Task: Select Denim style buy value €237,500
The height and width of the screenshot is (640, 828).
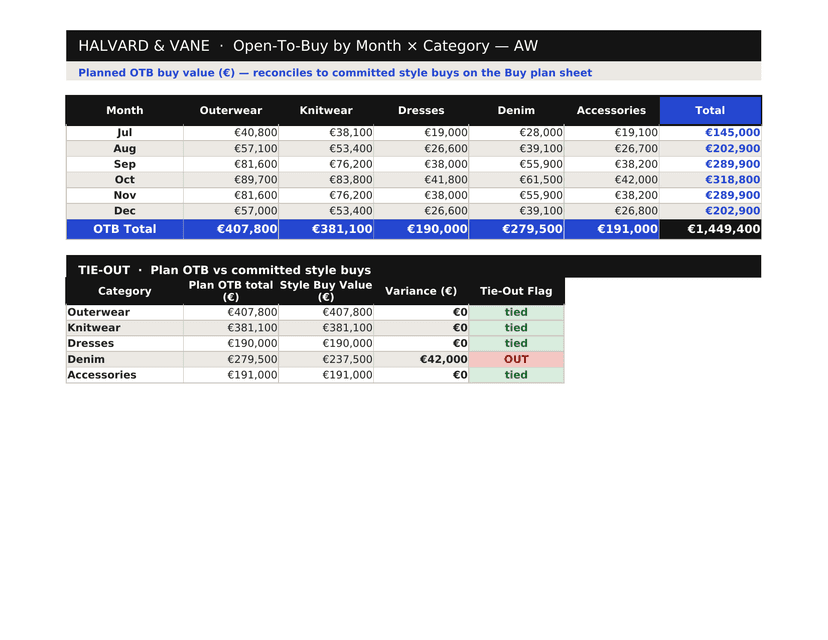Action: pos(326,359)
